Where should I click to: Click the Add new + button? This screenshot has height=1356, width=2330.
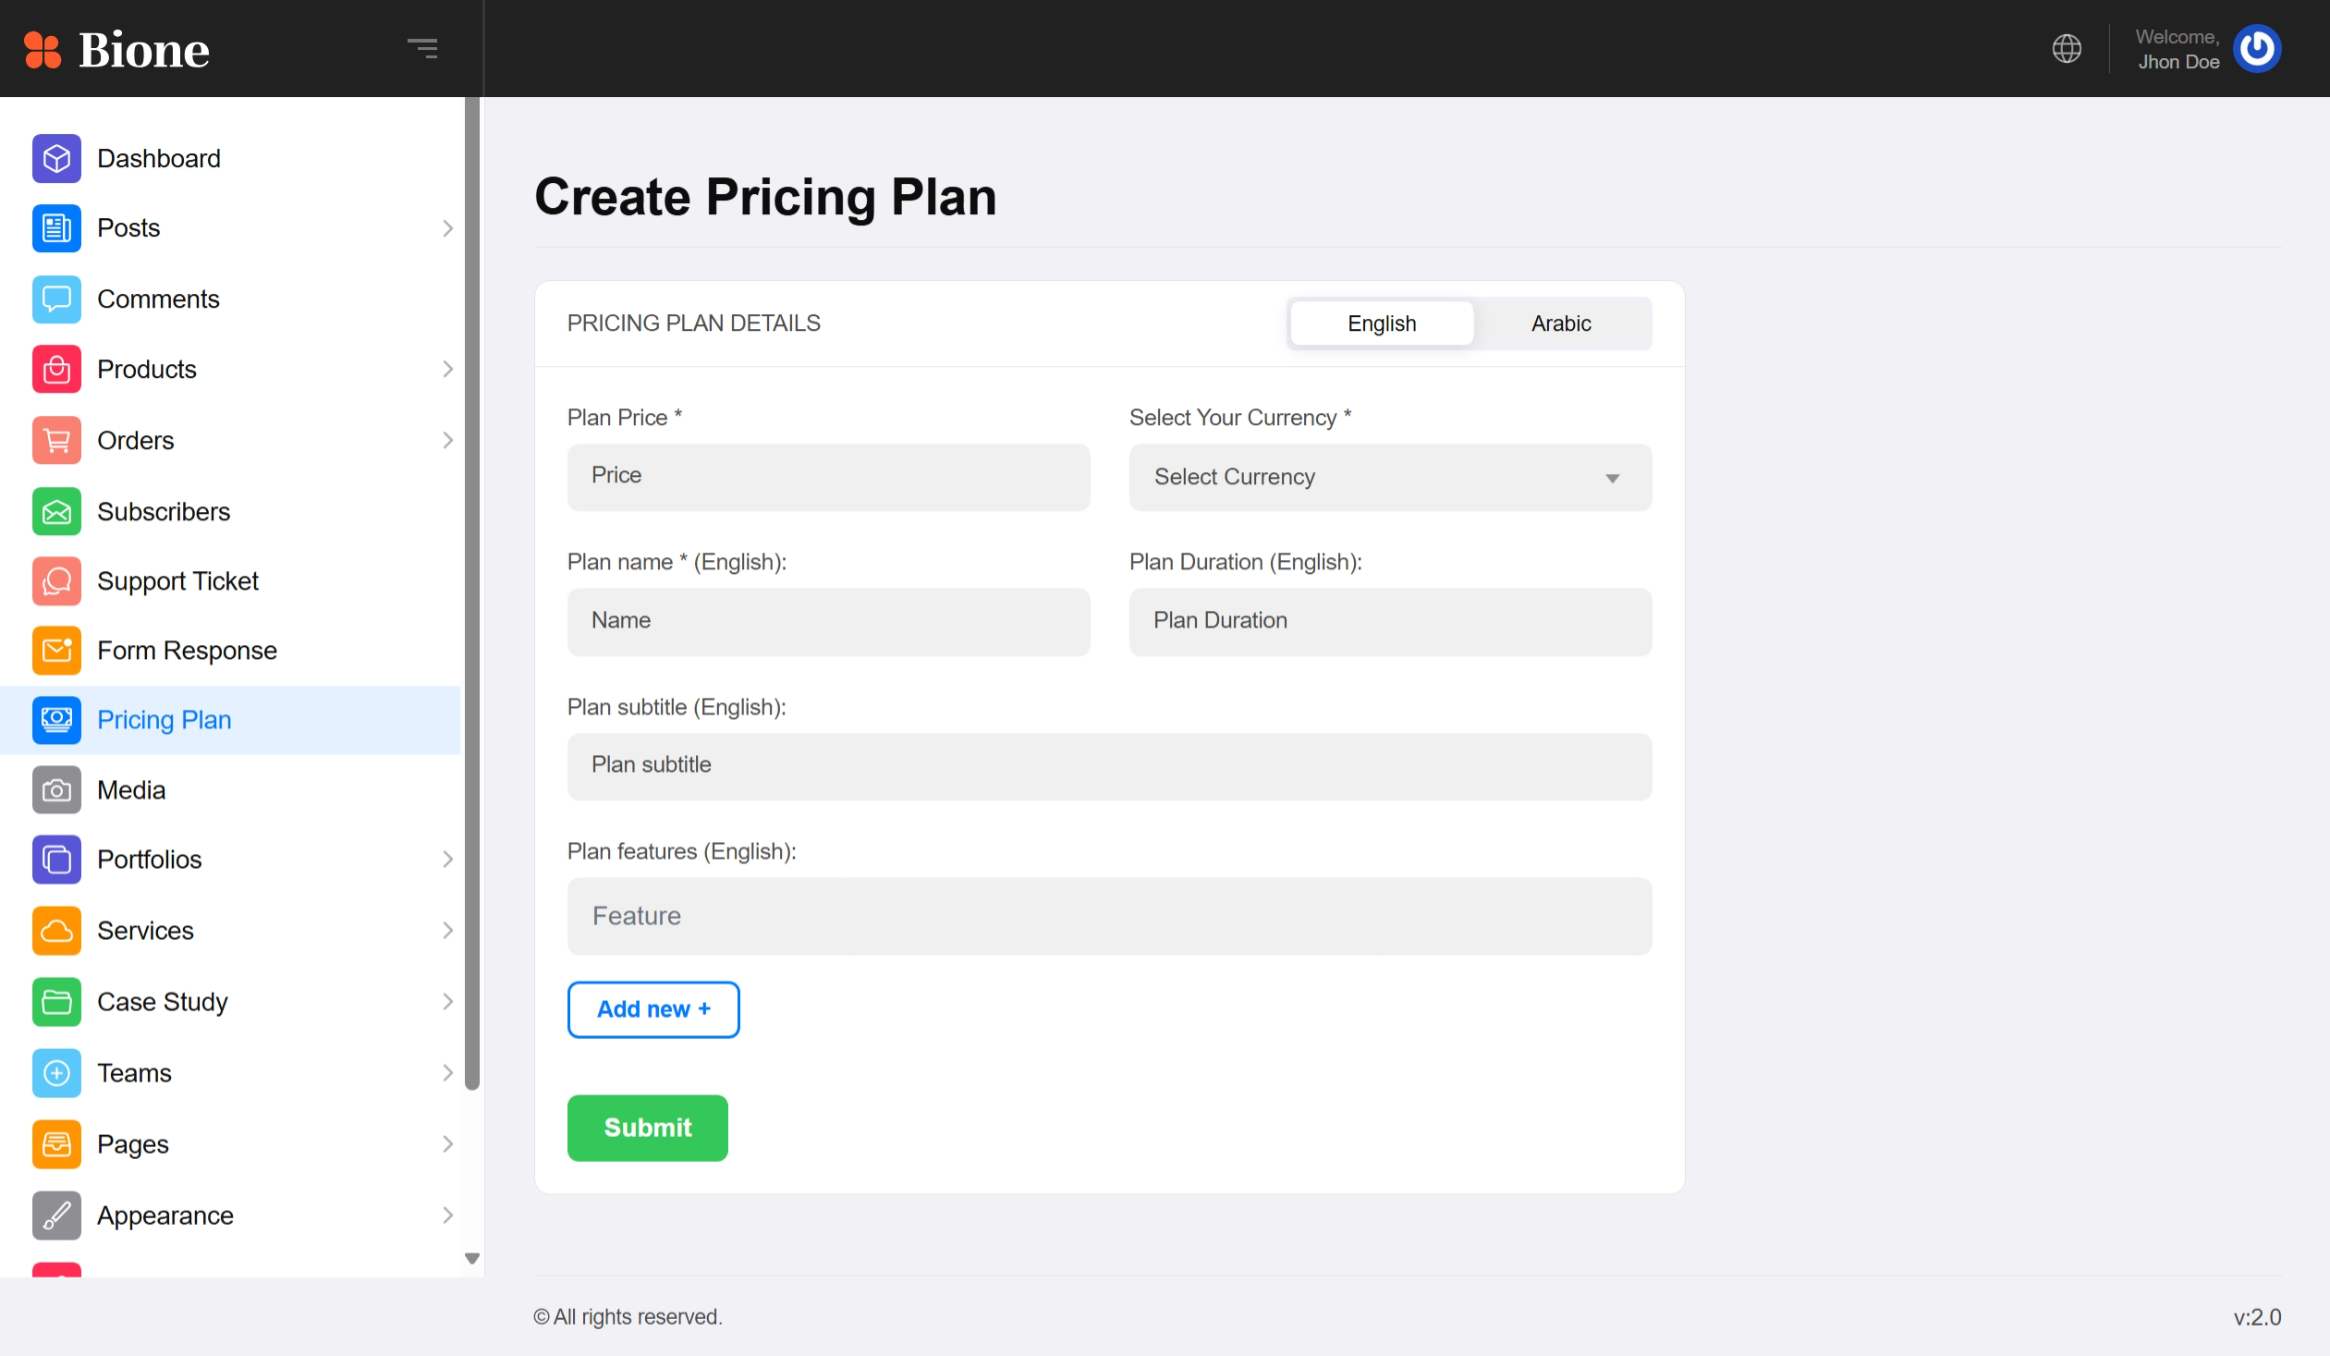coord(653,1009)
